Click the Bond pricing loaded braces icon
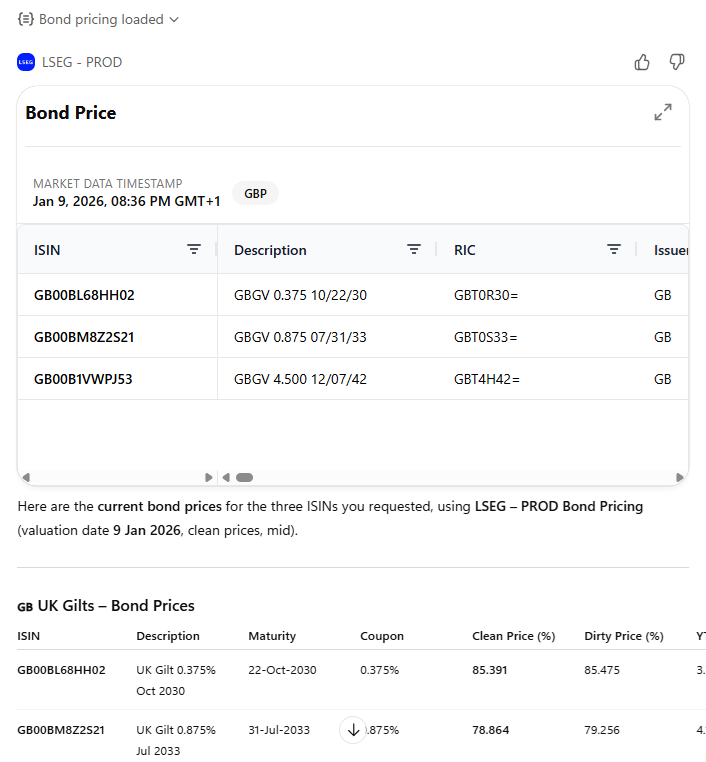 (25, 19)
